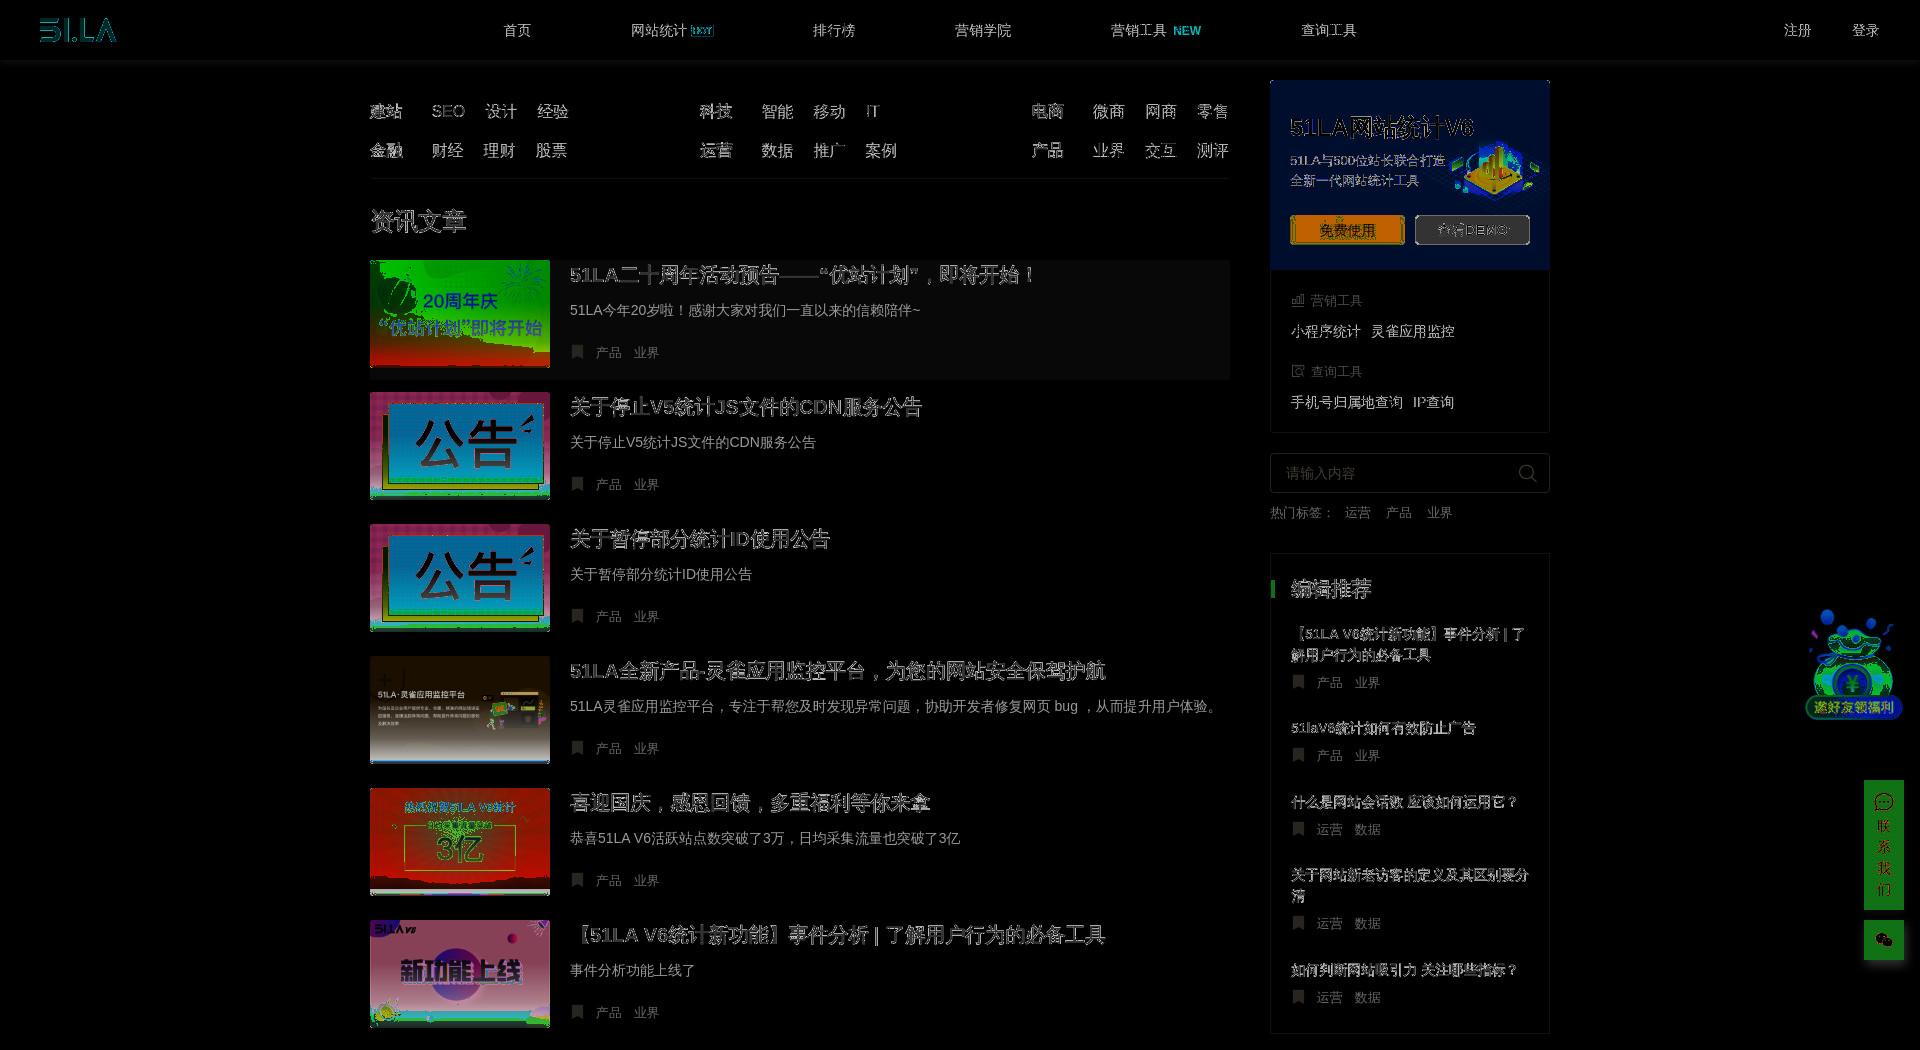1920x1050 pixels.
Task: Open recommended 如何判断网站吸引力 article
Action: pyautogui.click(x=1404, y=970)
